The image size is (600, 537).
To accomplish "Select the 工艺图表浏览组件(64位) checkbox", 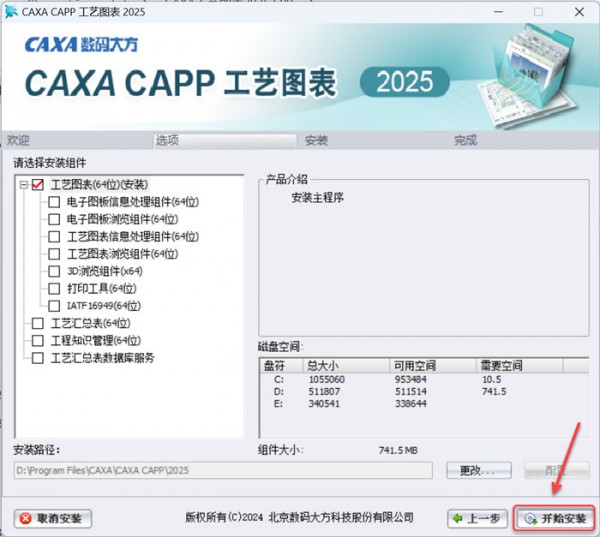I will 54,254.
